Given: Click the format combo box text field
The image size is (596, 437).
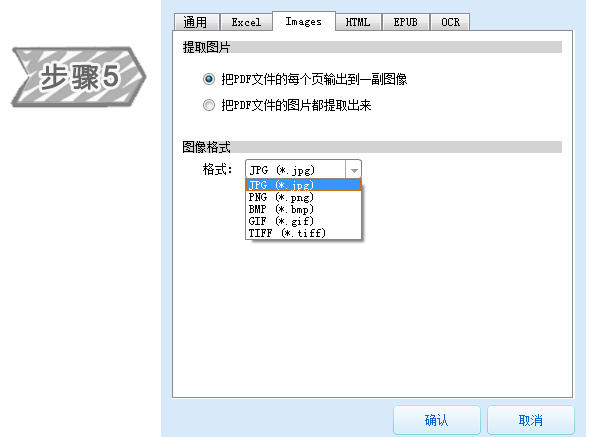Looking at the screenshot, I should point(296,170).
